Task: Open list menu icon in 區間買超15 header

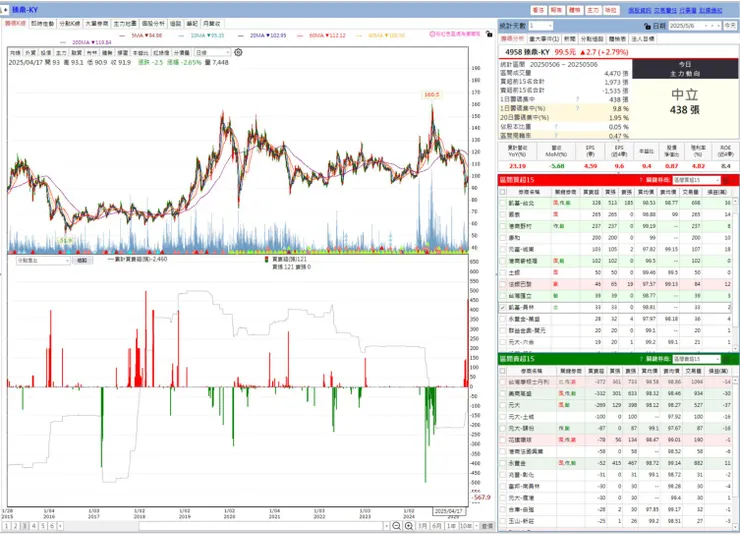Action: click(x=727, y=180)
